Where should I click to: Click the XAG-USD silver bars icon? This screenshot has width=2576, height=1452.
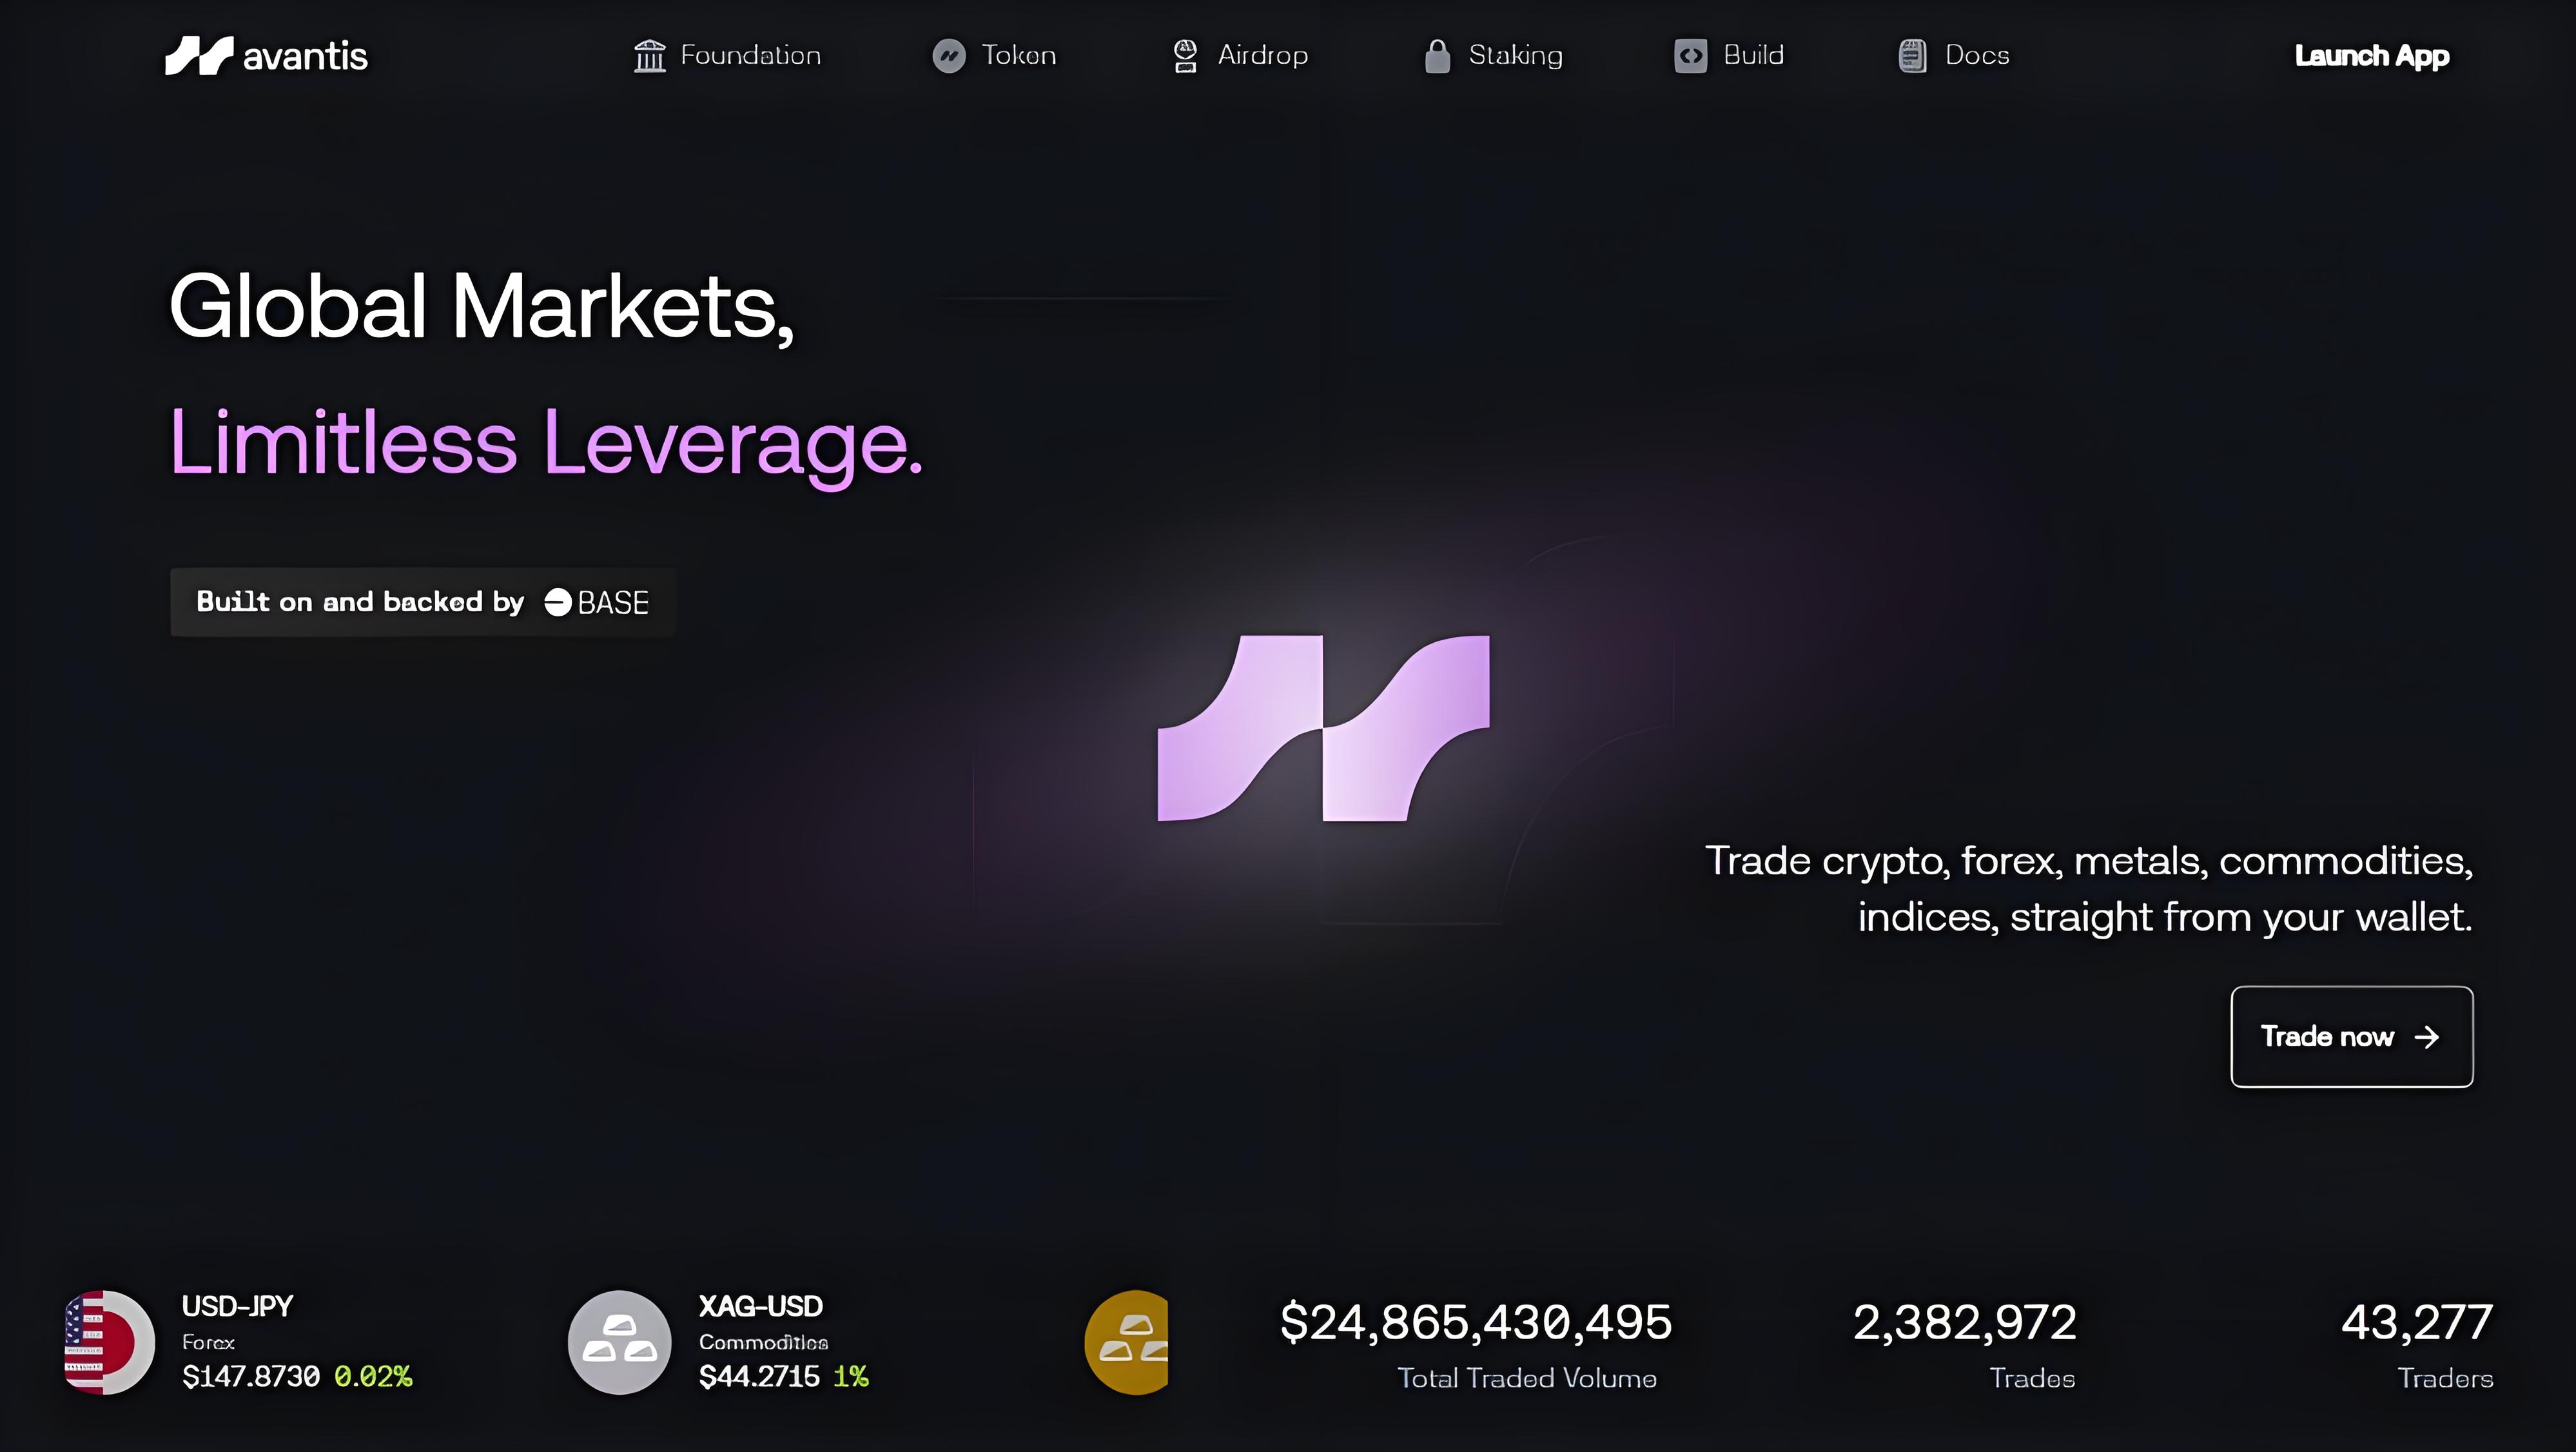[x=619, y=1342]
